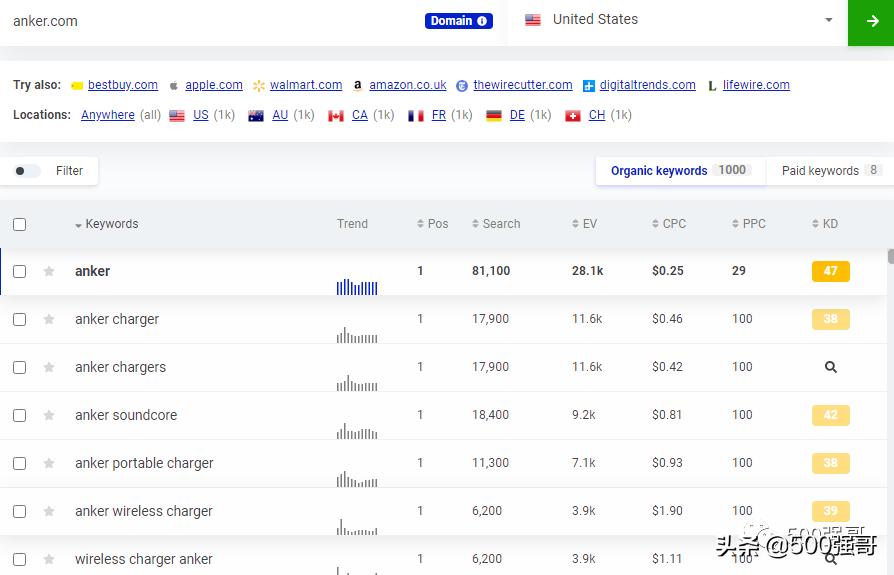Sort by EV column

pyautogui.click(x=584, y=224)
